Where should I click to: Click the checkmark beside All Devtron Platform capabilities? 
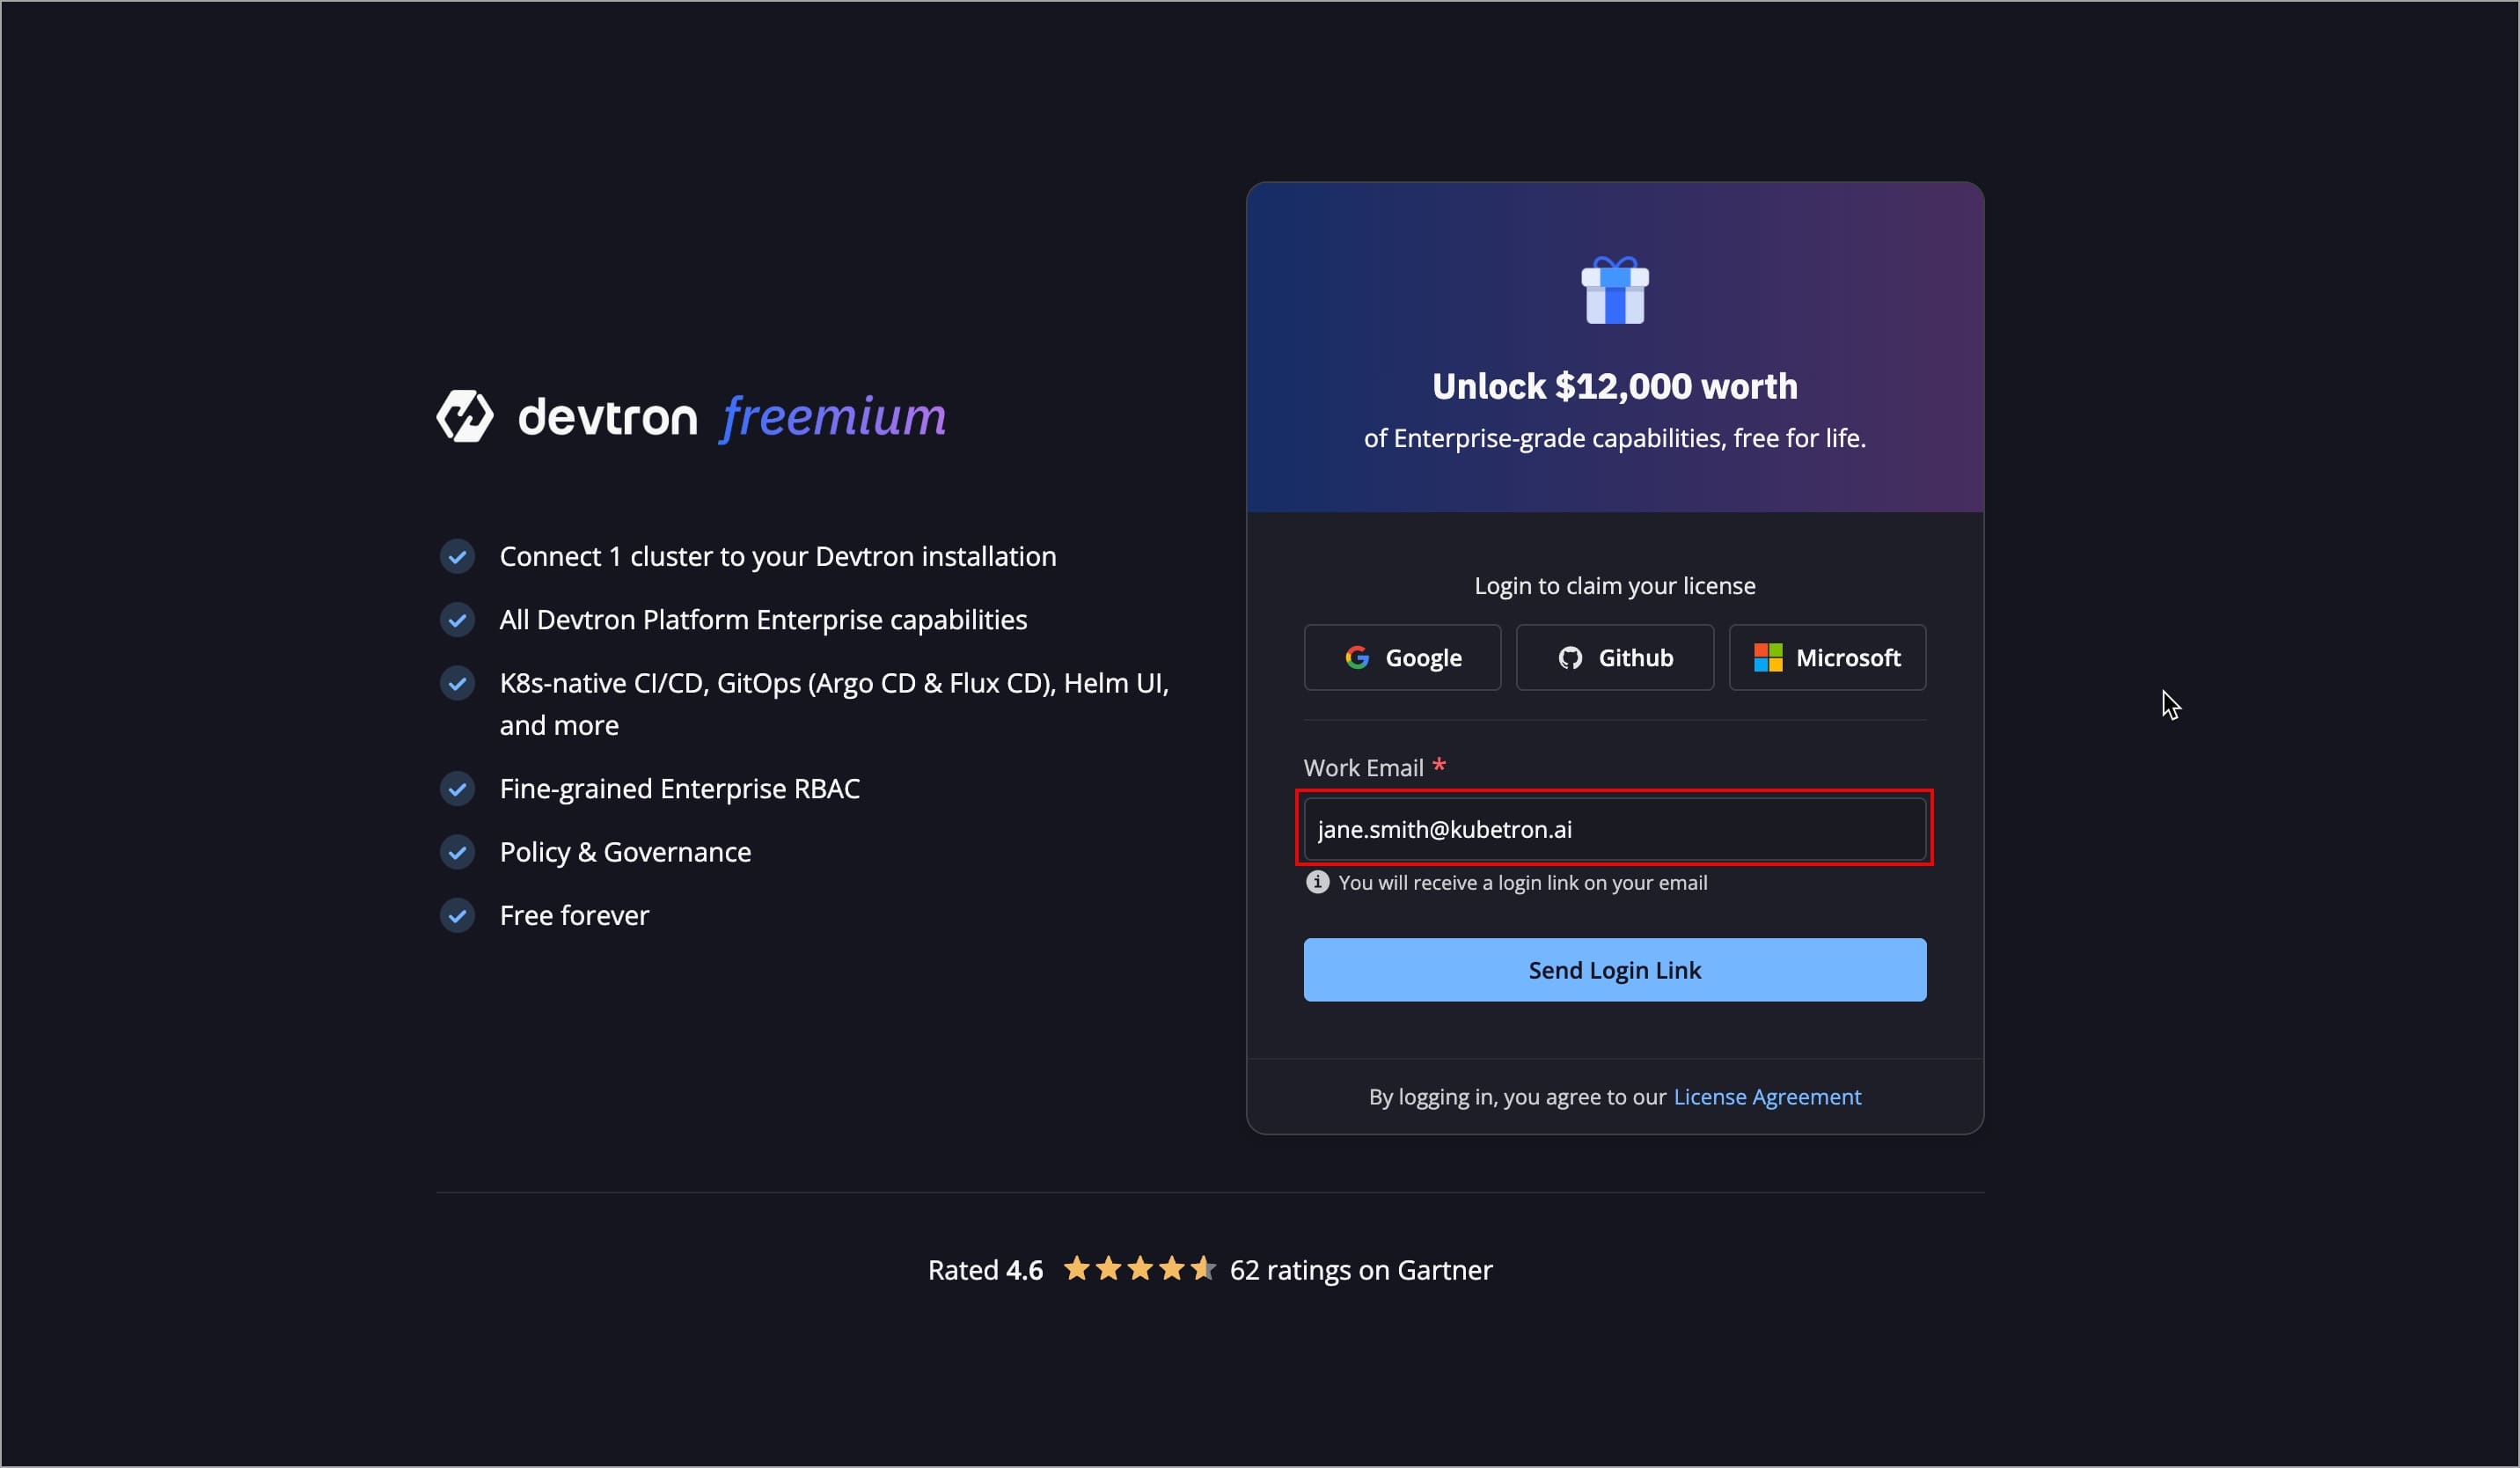point(458,620)
